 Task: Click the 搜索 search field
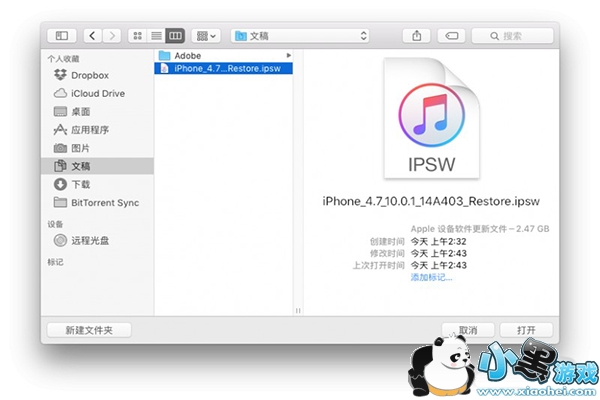517,36
